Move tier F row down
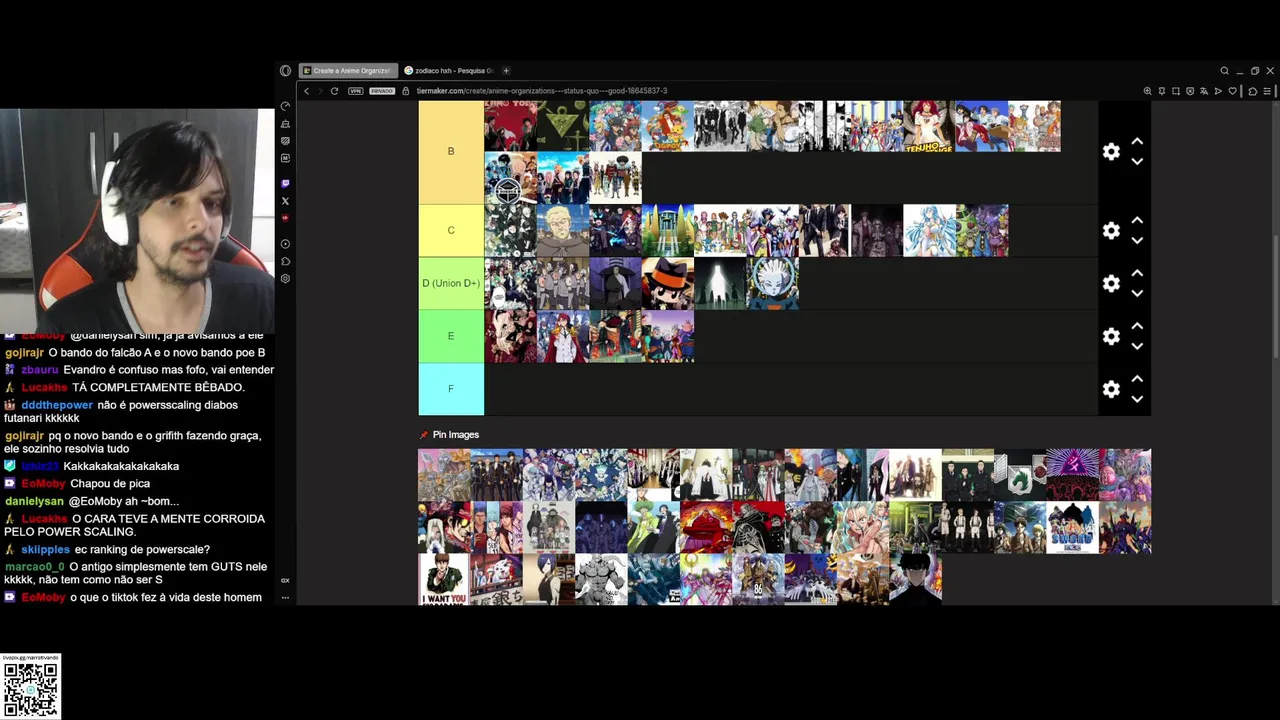 [1137, 399]
